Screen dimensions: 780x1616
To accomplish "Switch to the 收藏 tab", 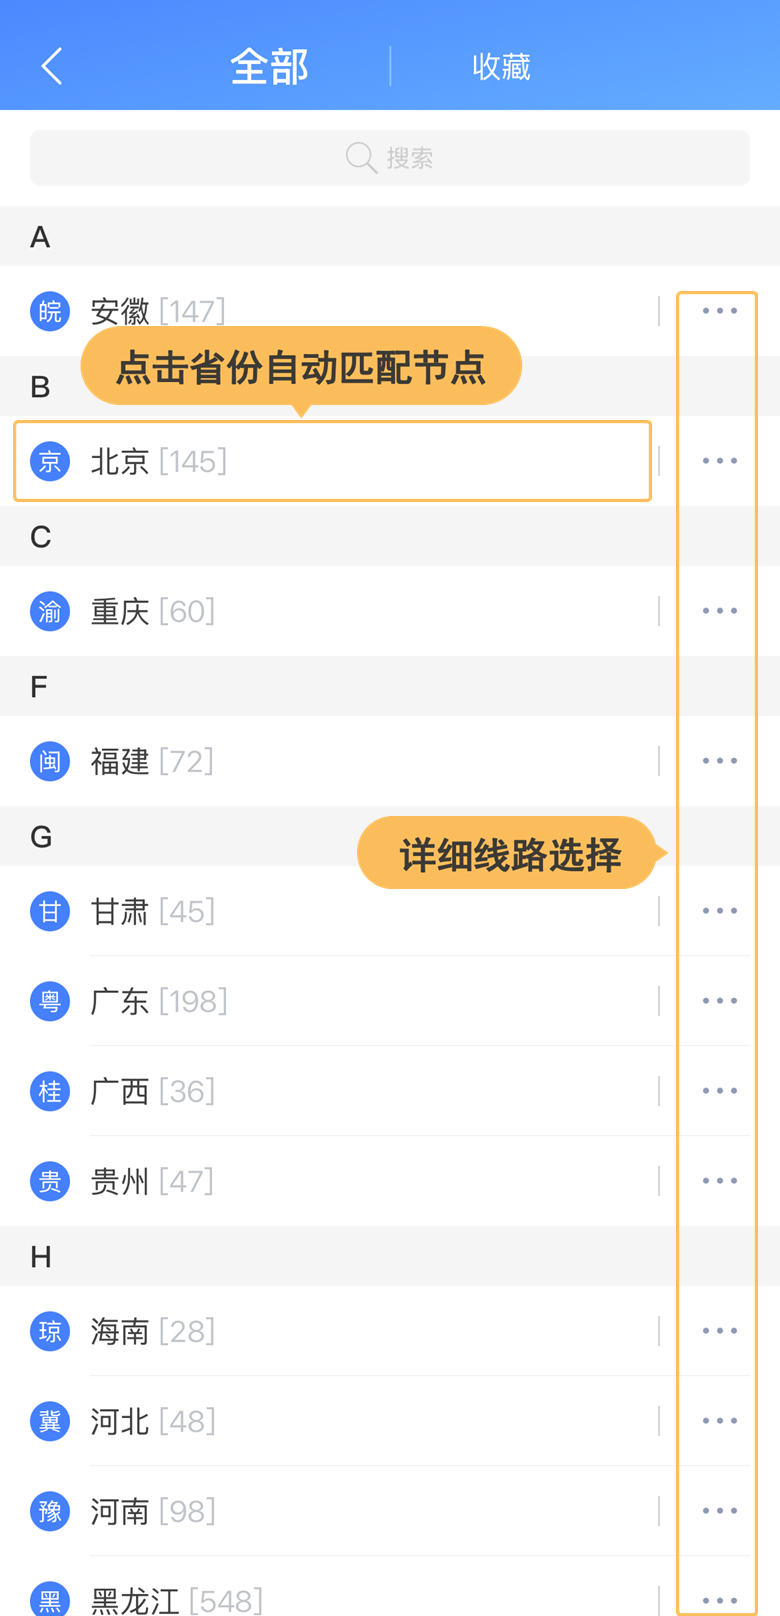I will [x=501, y=67].
